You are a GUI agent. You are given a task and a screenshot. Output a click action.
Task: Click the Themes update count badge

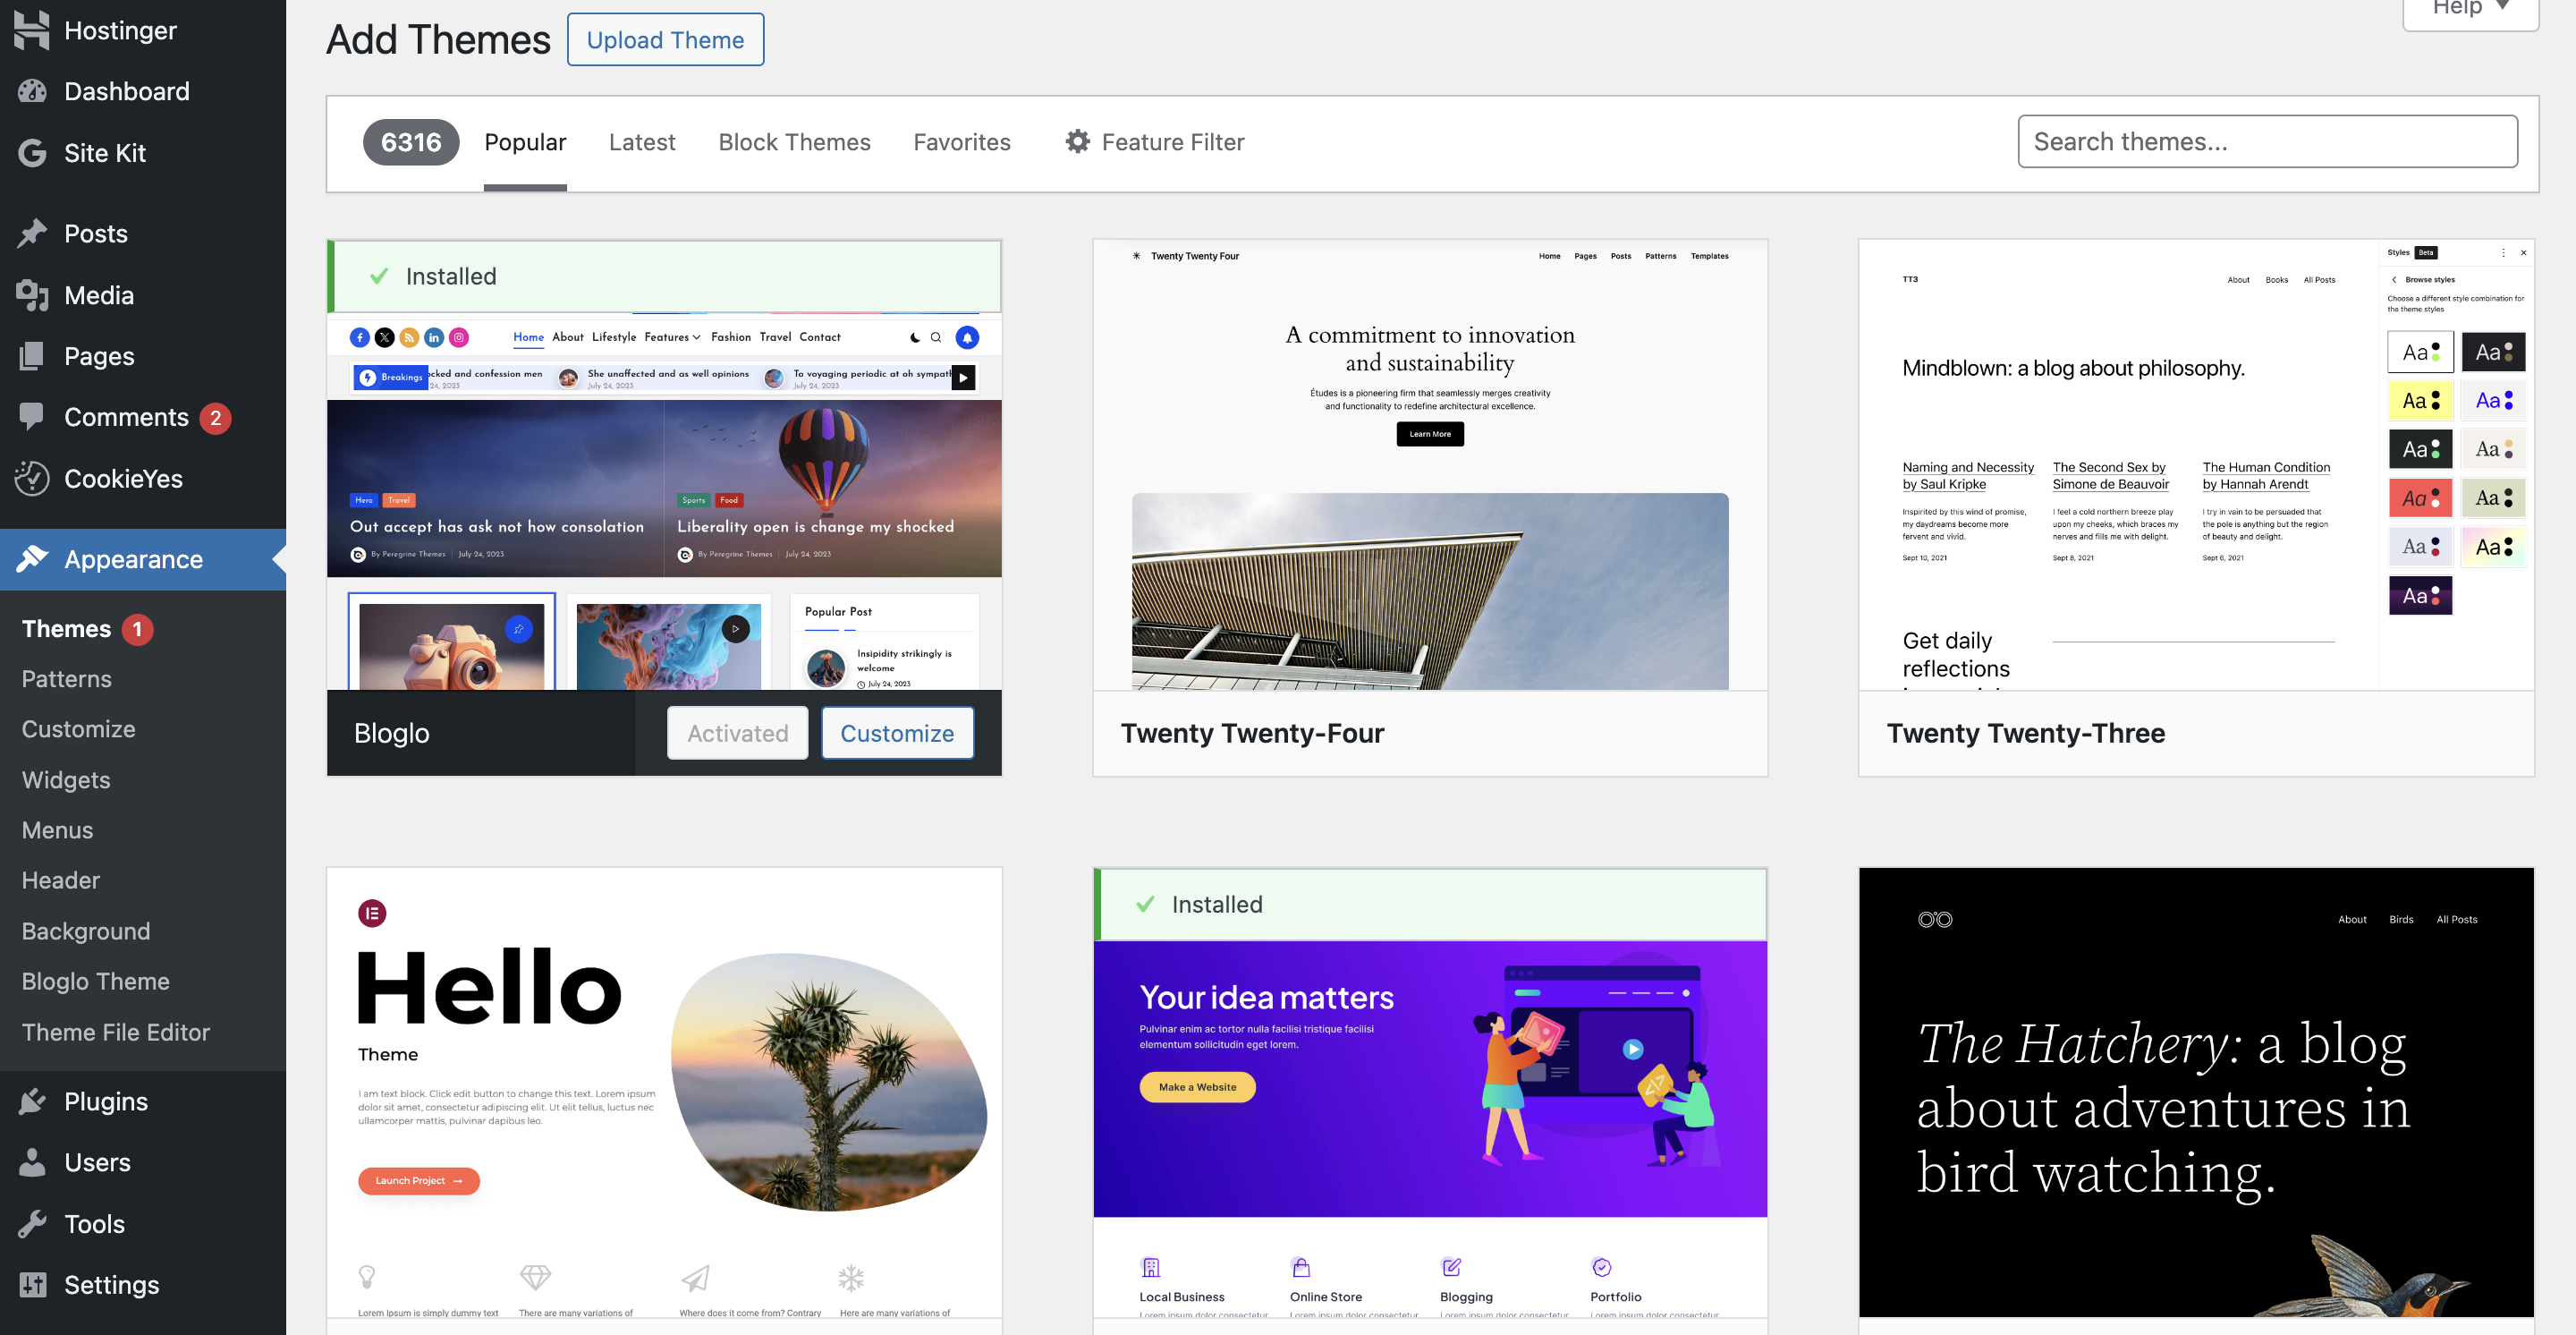[137, 629]
